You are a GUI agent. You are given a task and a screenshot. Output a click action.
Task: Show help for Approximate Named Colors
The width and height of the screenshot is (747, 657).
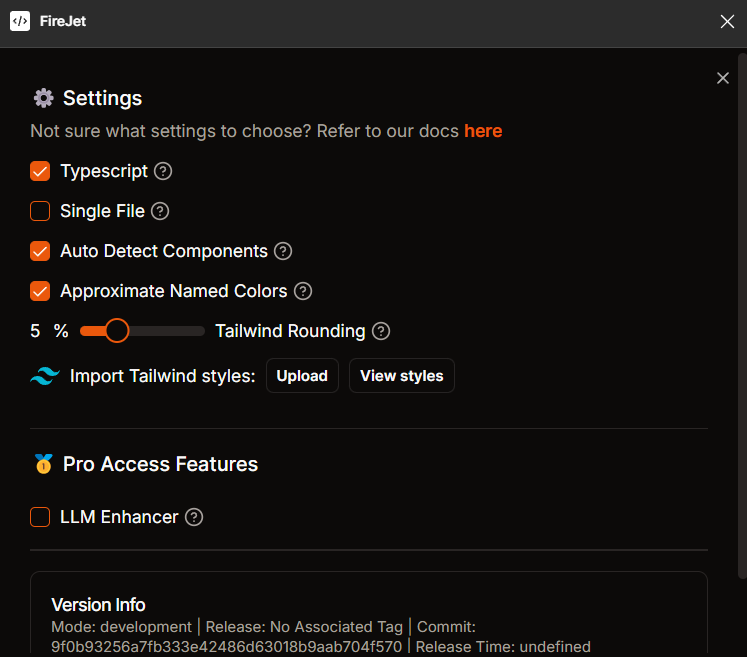[303, 291]
